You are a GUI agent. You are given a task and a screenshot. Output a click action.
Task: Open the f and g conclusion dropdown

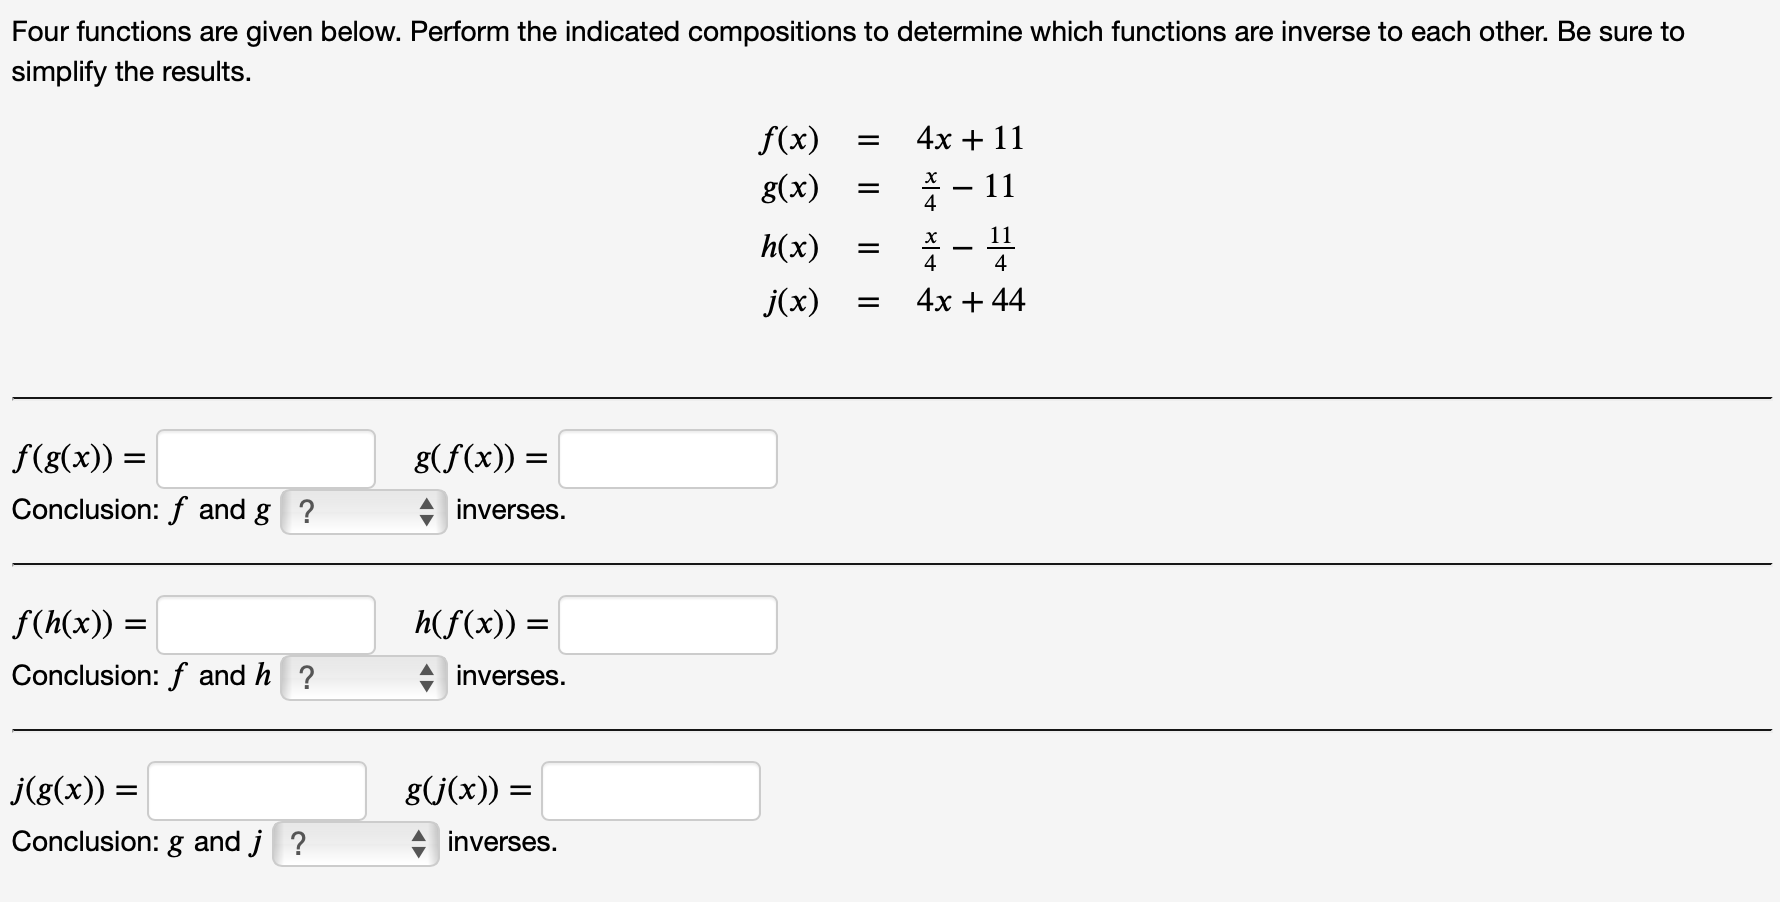pyautogui.click(x=363, y=512)
